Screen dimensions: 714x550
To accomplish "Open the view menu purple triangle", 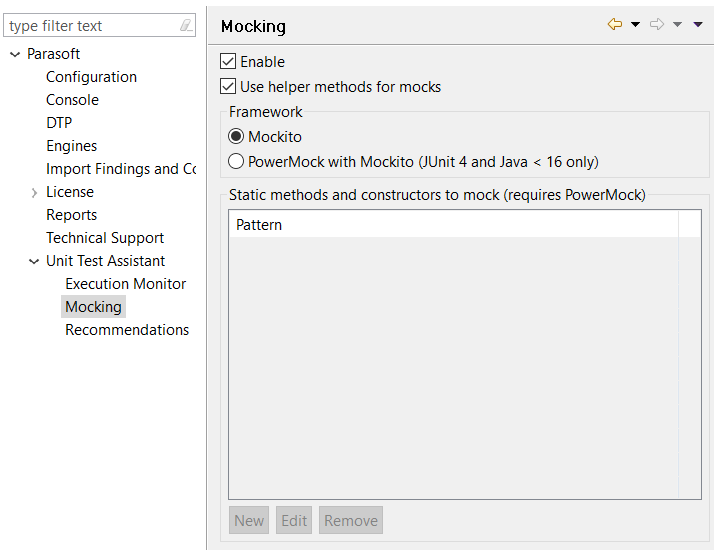I will pyautogui.click(x=698, y=25).
